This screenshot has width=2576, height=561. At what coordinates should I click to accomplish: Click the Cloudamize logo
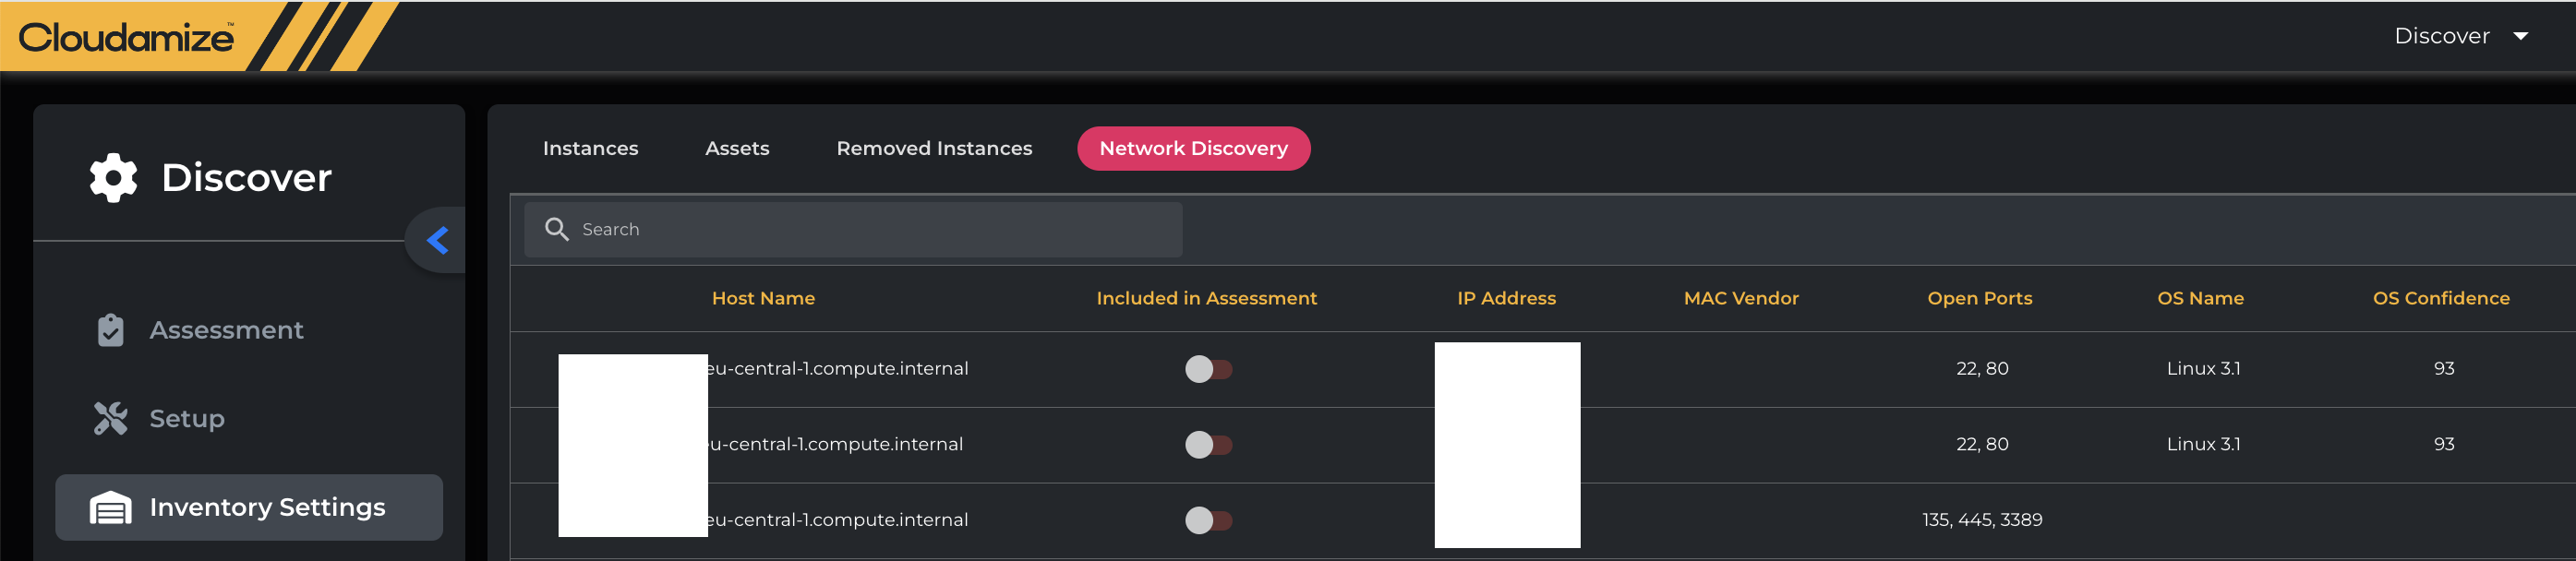point(126,37)
